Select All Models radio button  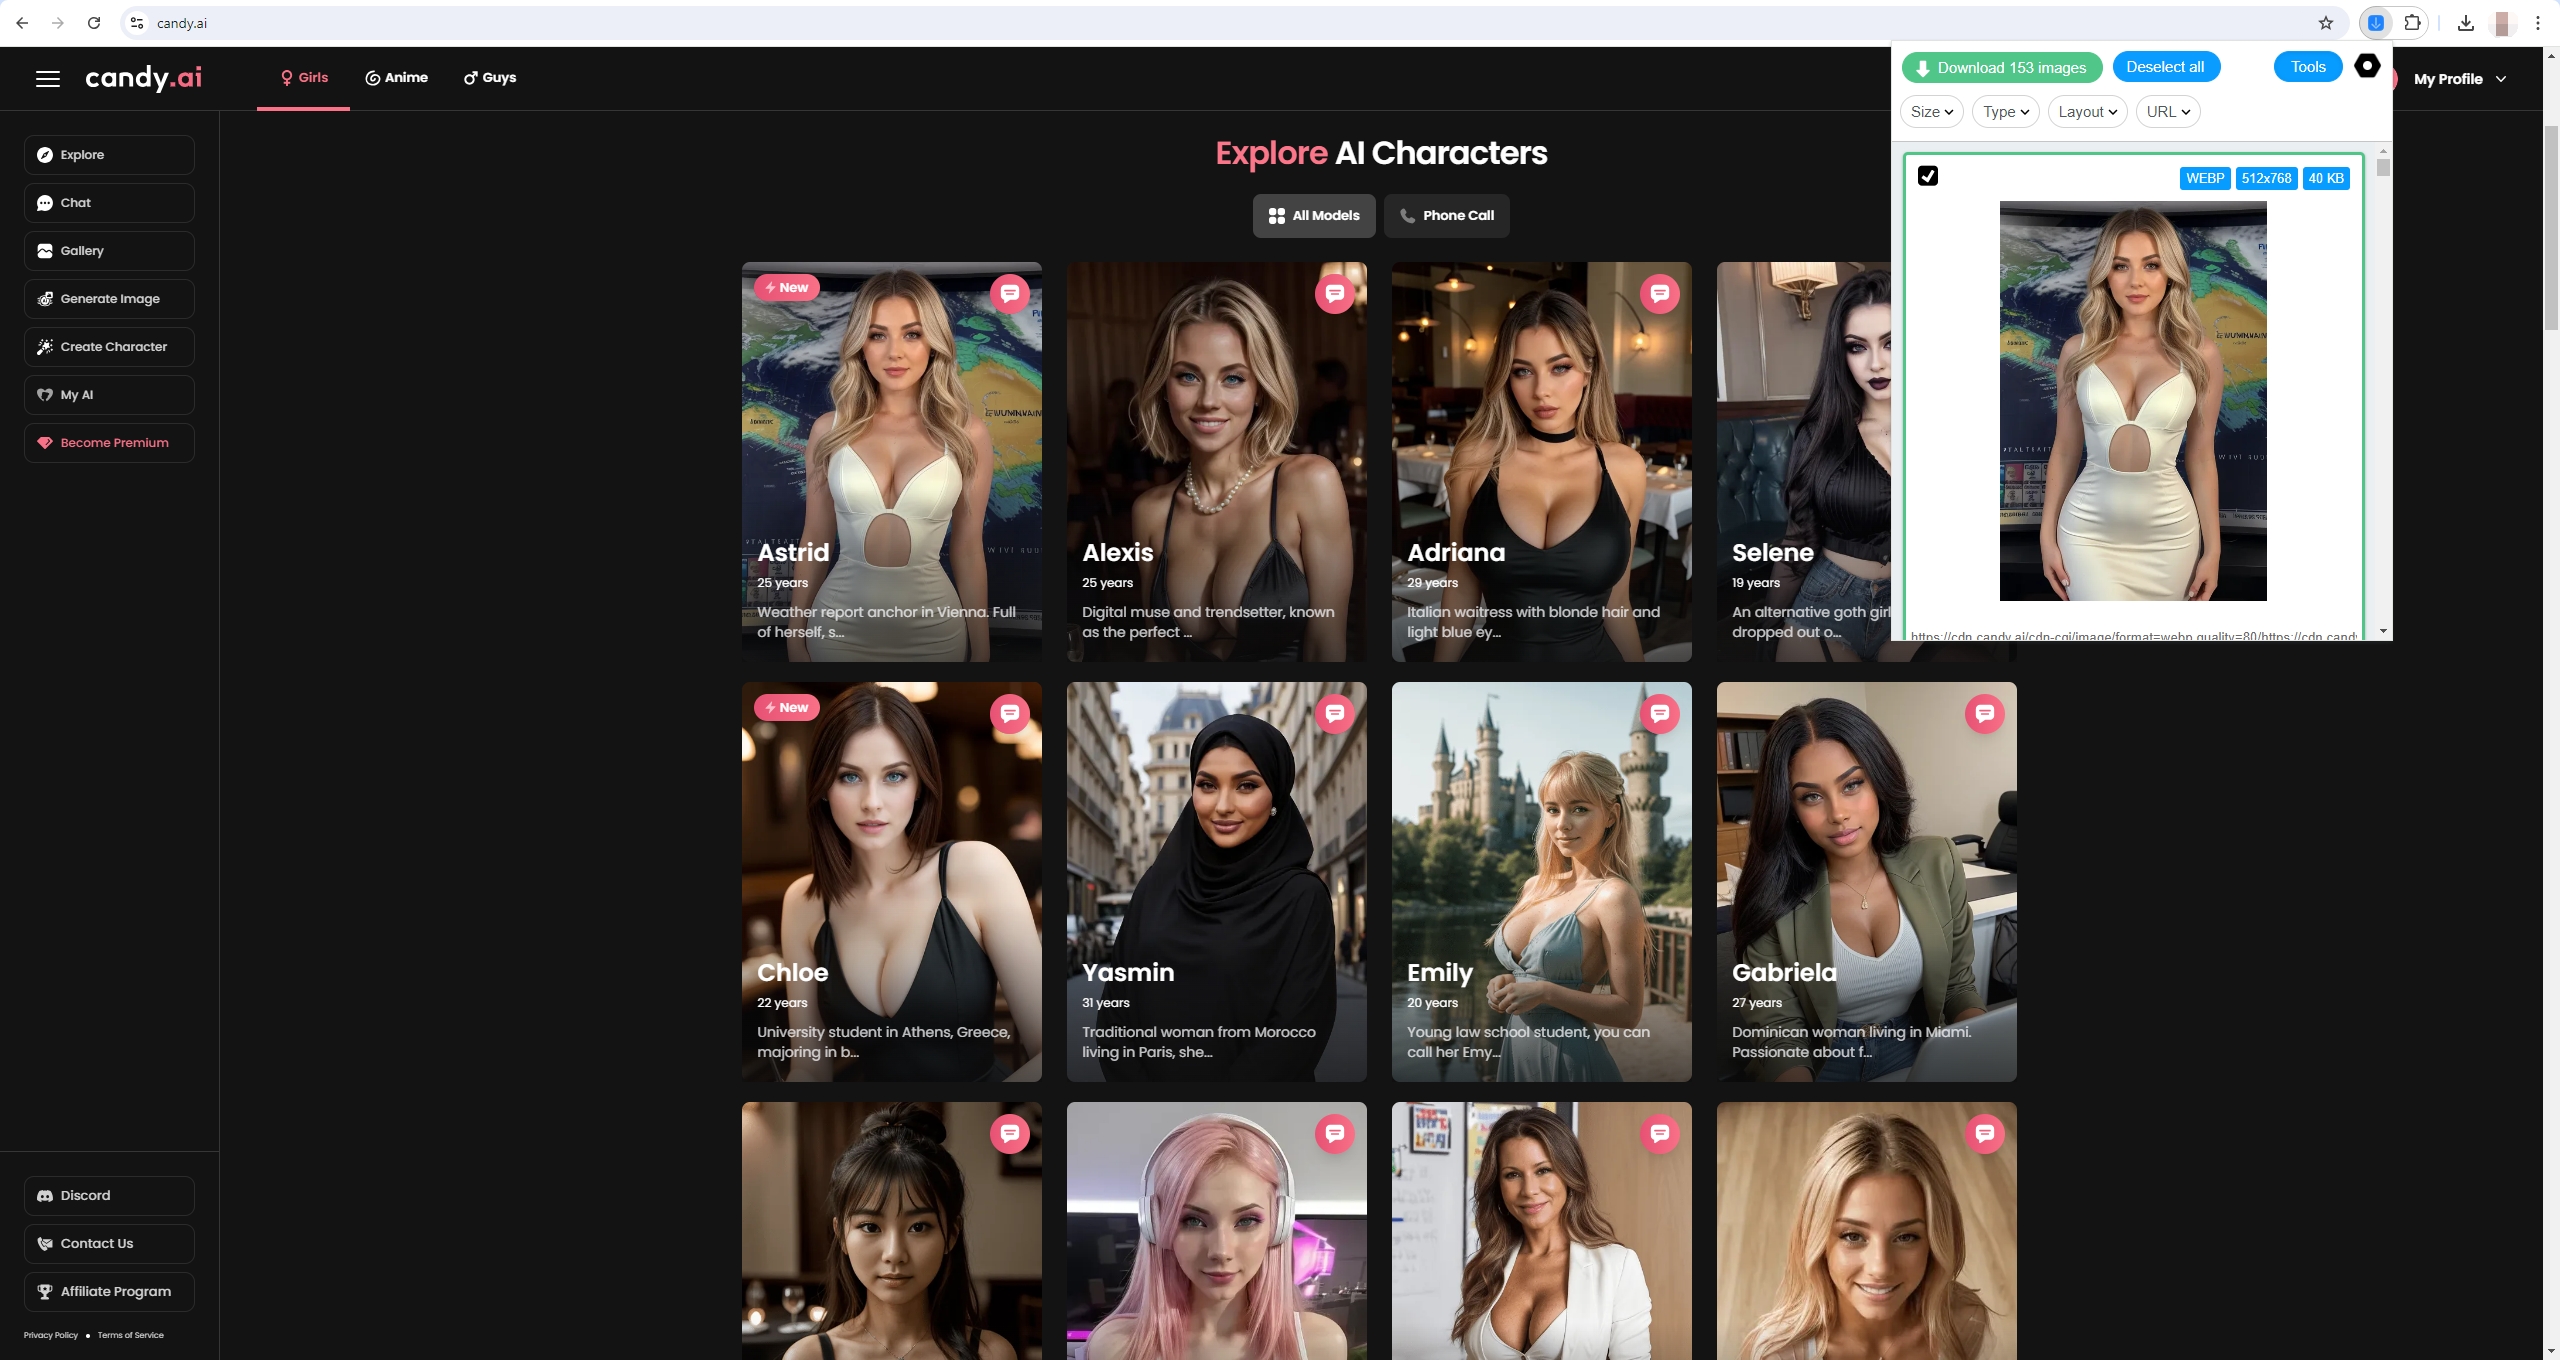(x=1319, y=215)
